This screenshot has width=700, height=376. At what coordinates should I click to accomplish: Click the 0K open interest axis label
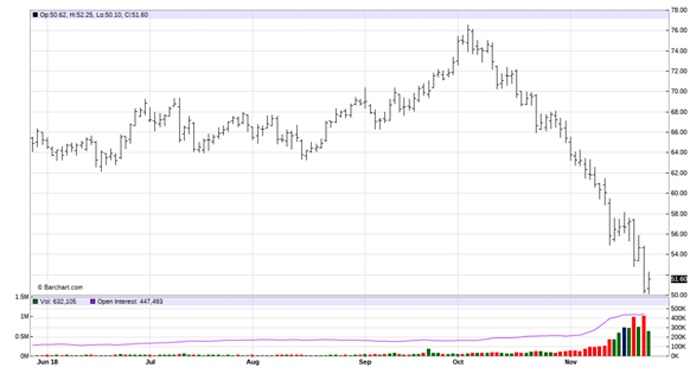[675, 356]
